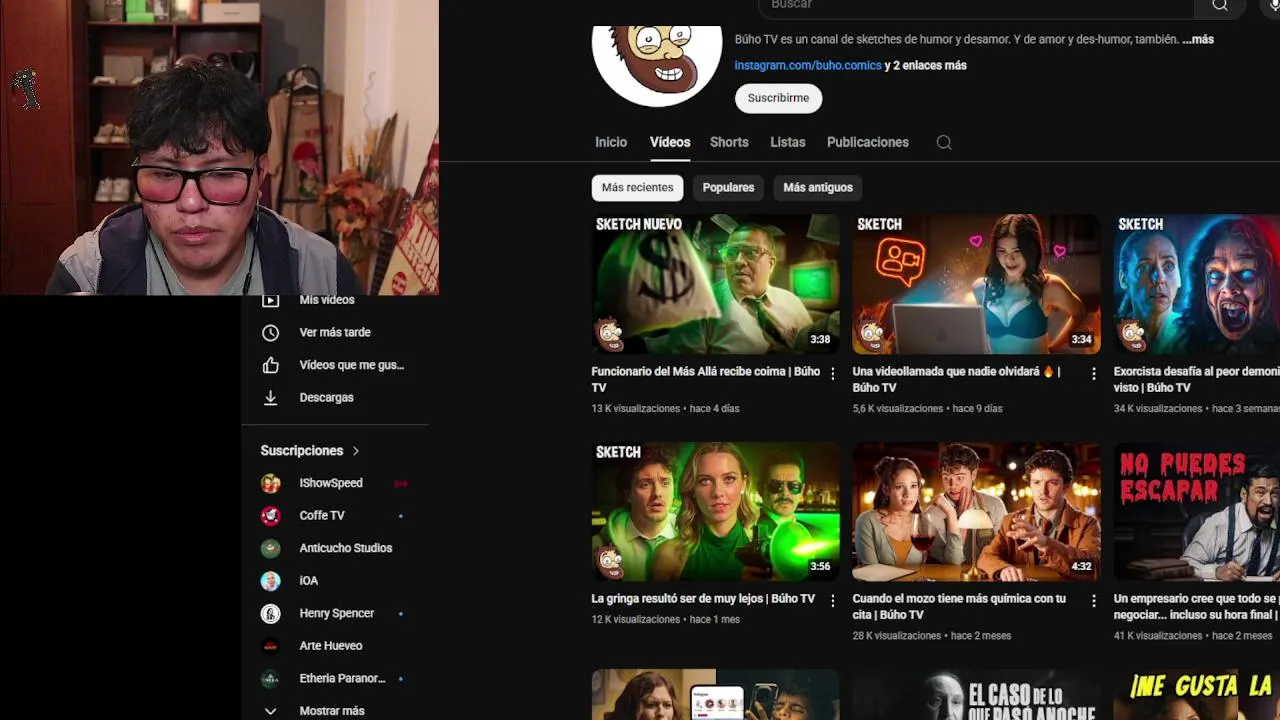Click IShowSpeed subscription name
The image size is (1280, 720).
point(331,483)
